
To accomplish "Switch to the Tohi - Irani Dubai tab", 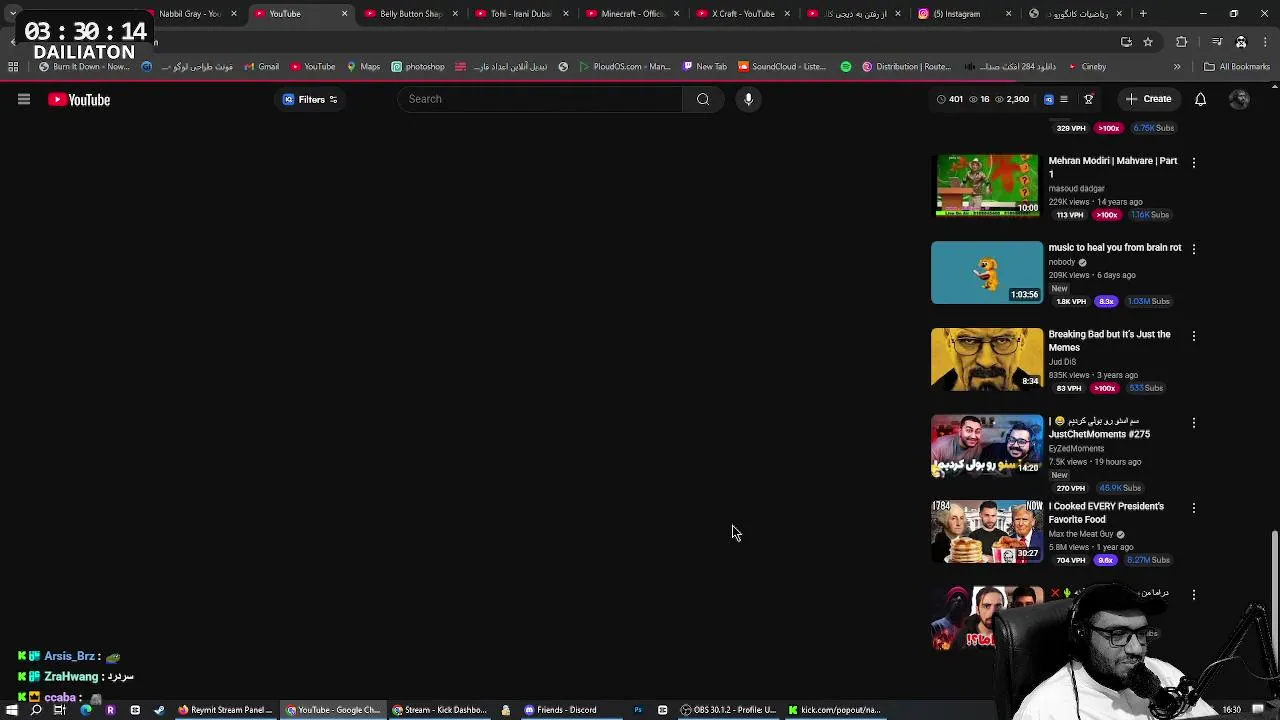I will (x=512, y=14).
